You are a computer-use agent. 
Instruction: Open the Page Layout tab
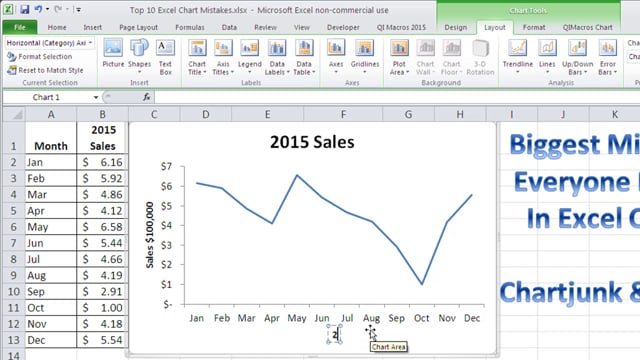tap(138, 27)
